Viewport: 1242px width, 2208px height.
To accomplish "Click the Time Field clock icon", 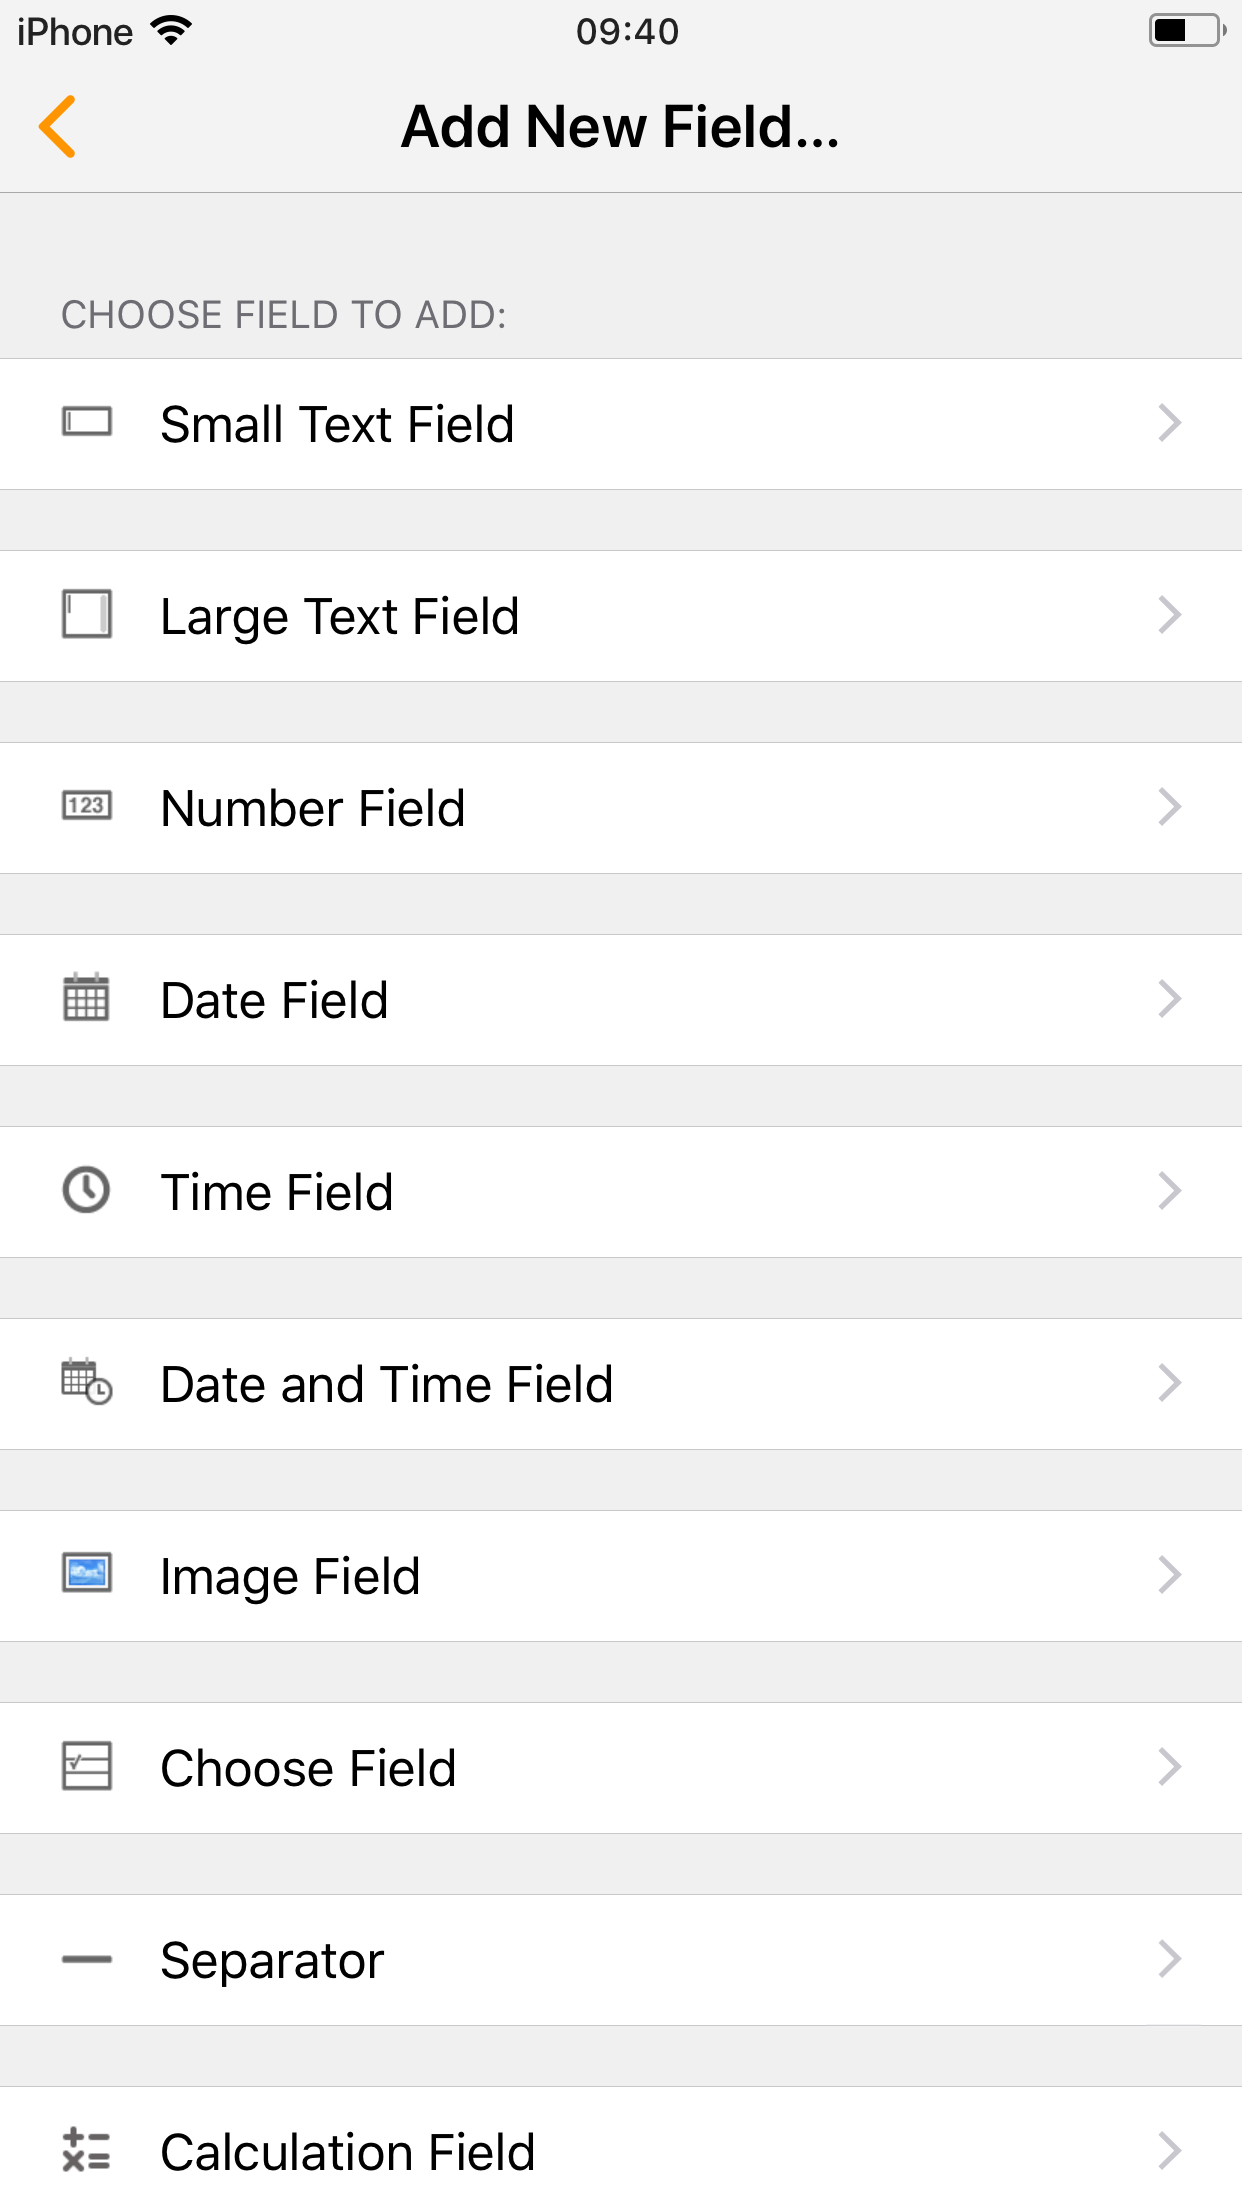I will [x=87, y=1190].
